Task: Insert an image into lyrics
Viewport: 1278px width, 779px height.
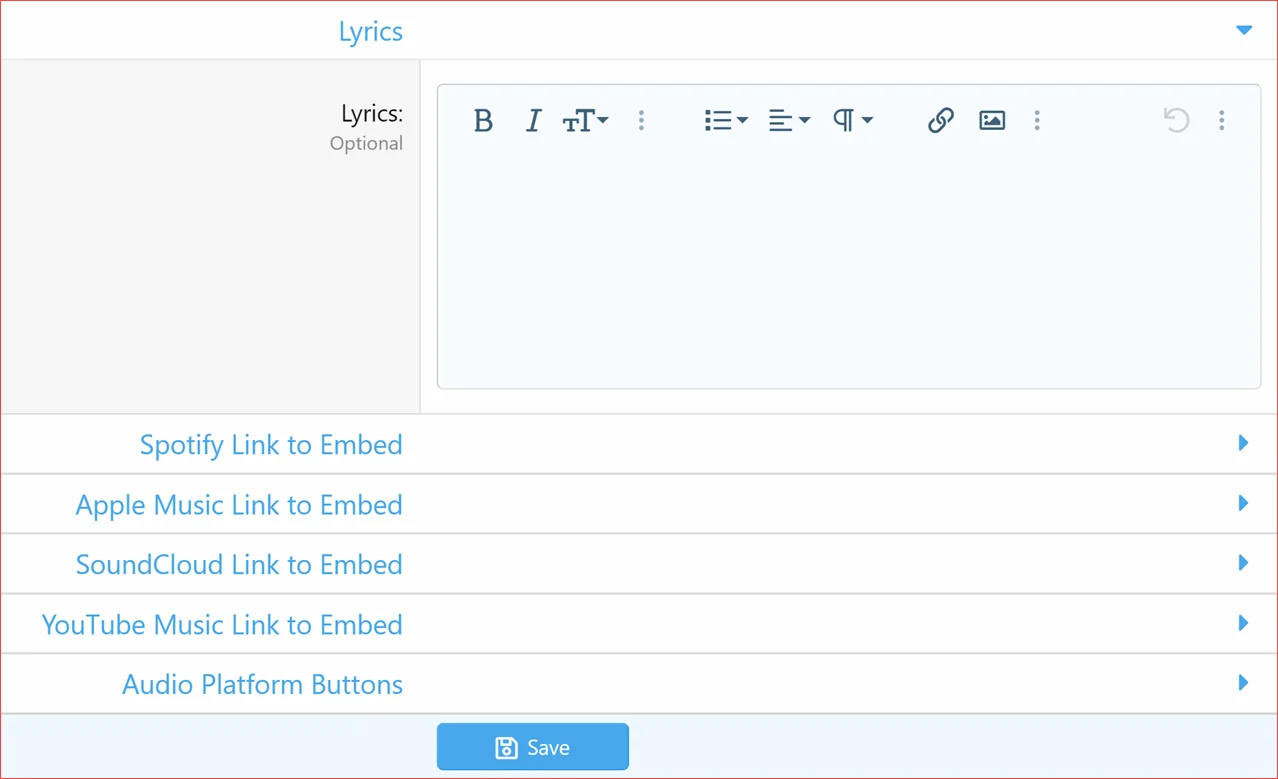Action: pos(992,121)
